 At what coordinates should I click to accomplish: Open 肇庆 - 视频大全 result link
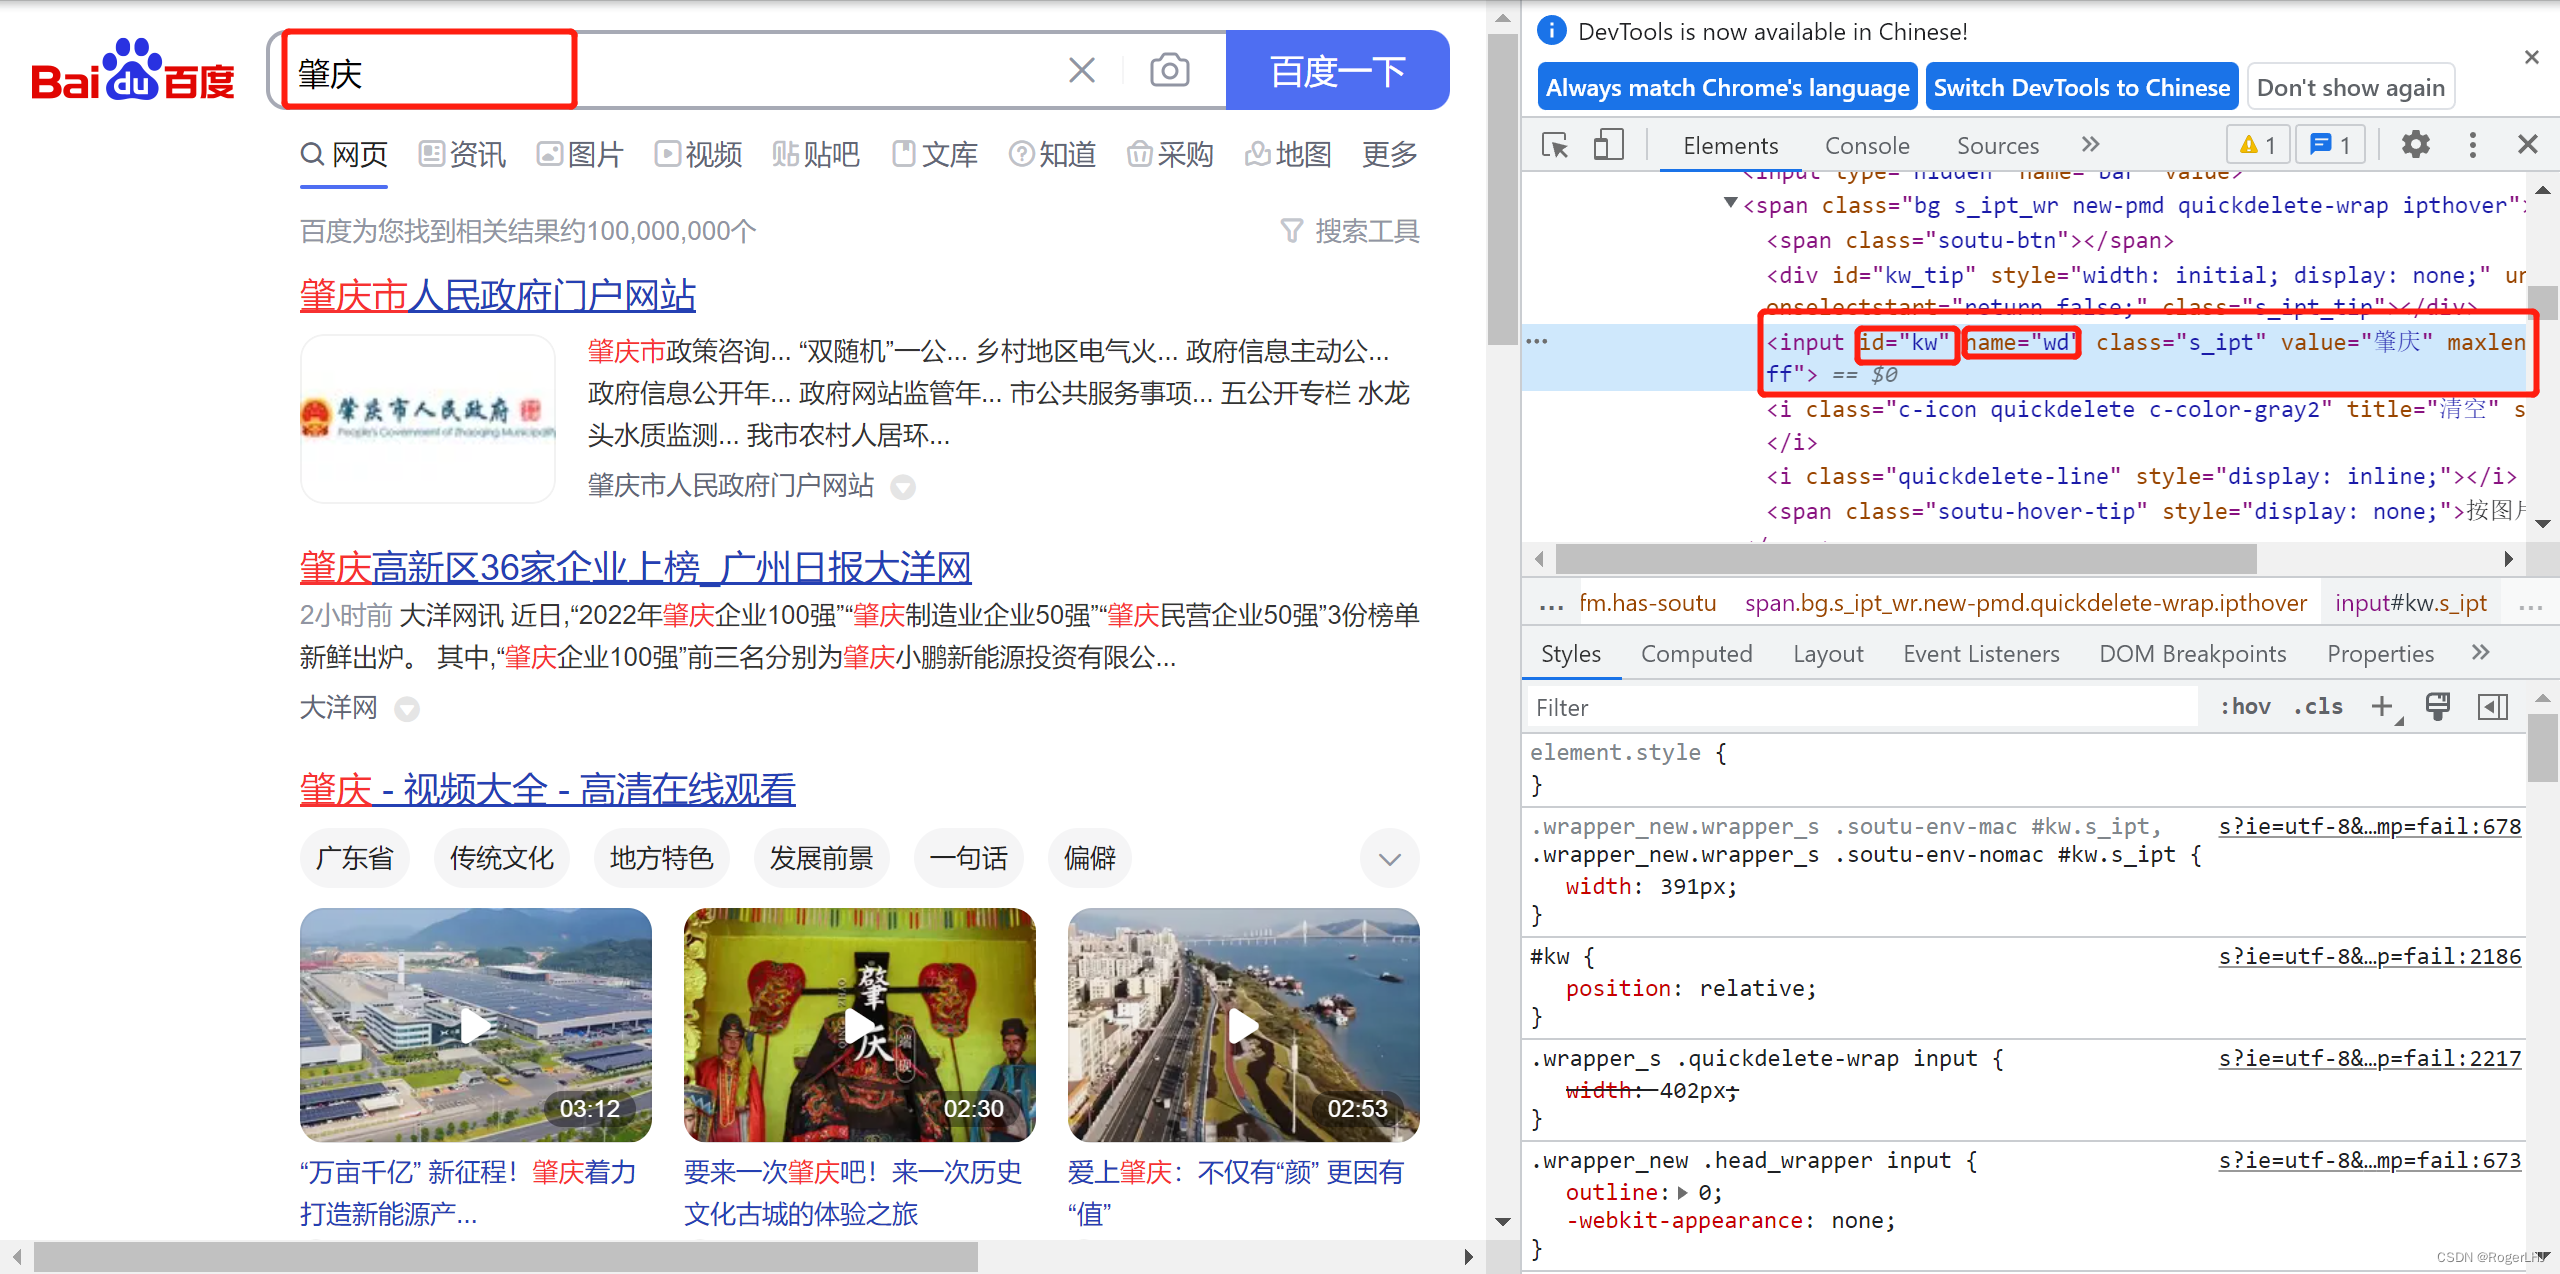click(548, 789)
